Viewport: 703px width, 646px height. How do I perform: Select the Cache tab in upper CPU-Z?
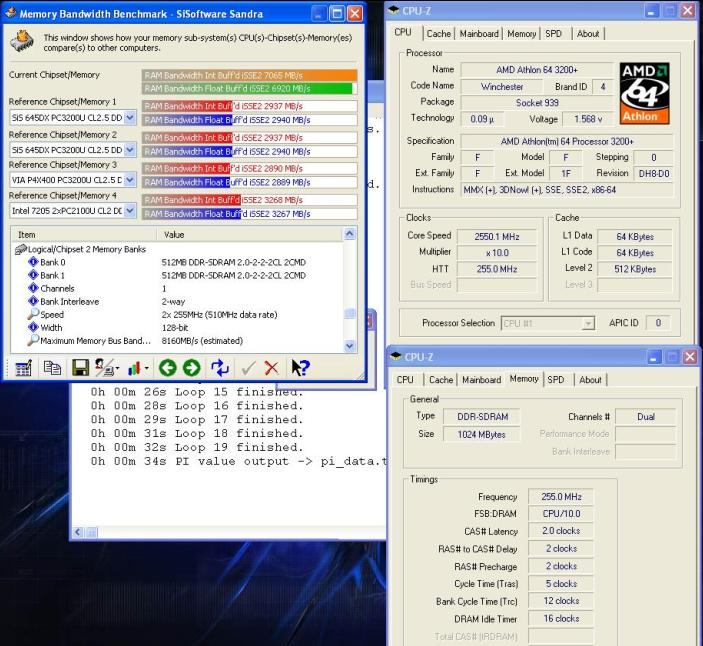(438, 34)
